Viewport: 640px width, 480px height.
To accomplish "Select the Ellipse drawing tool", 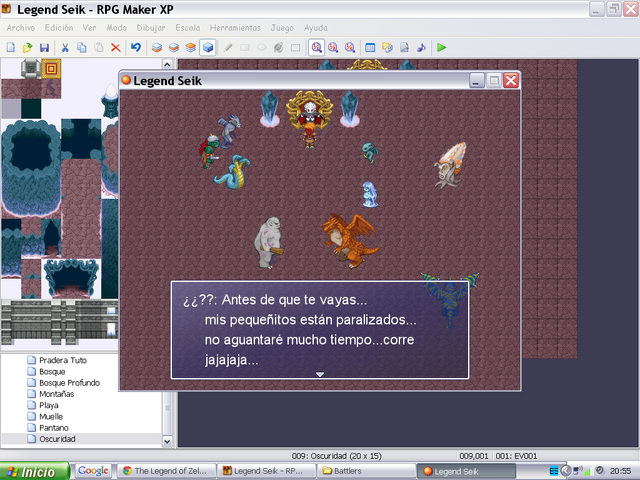I will 262,47.
